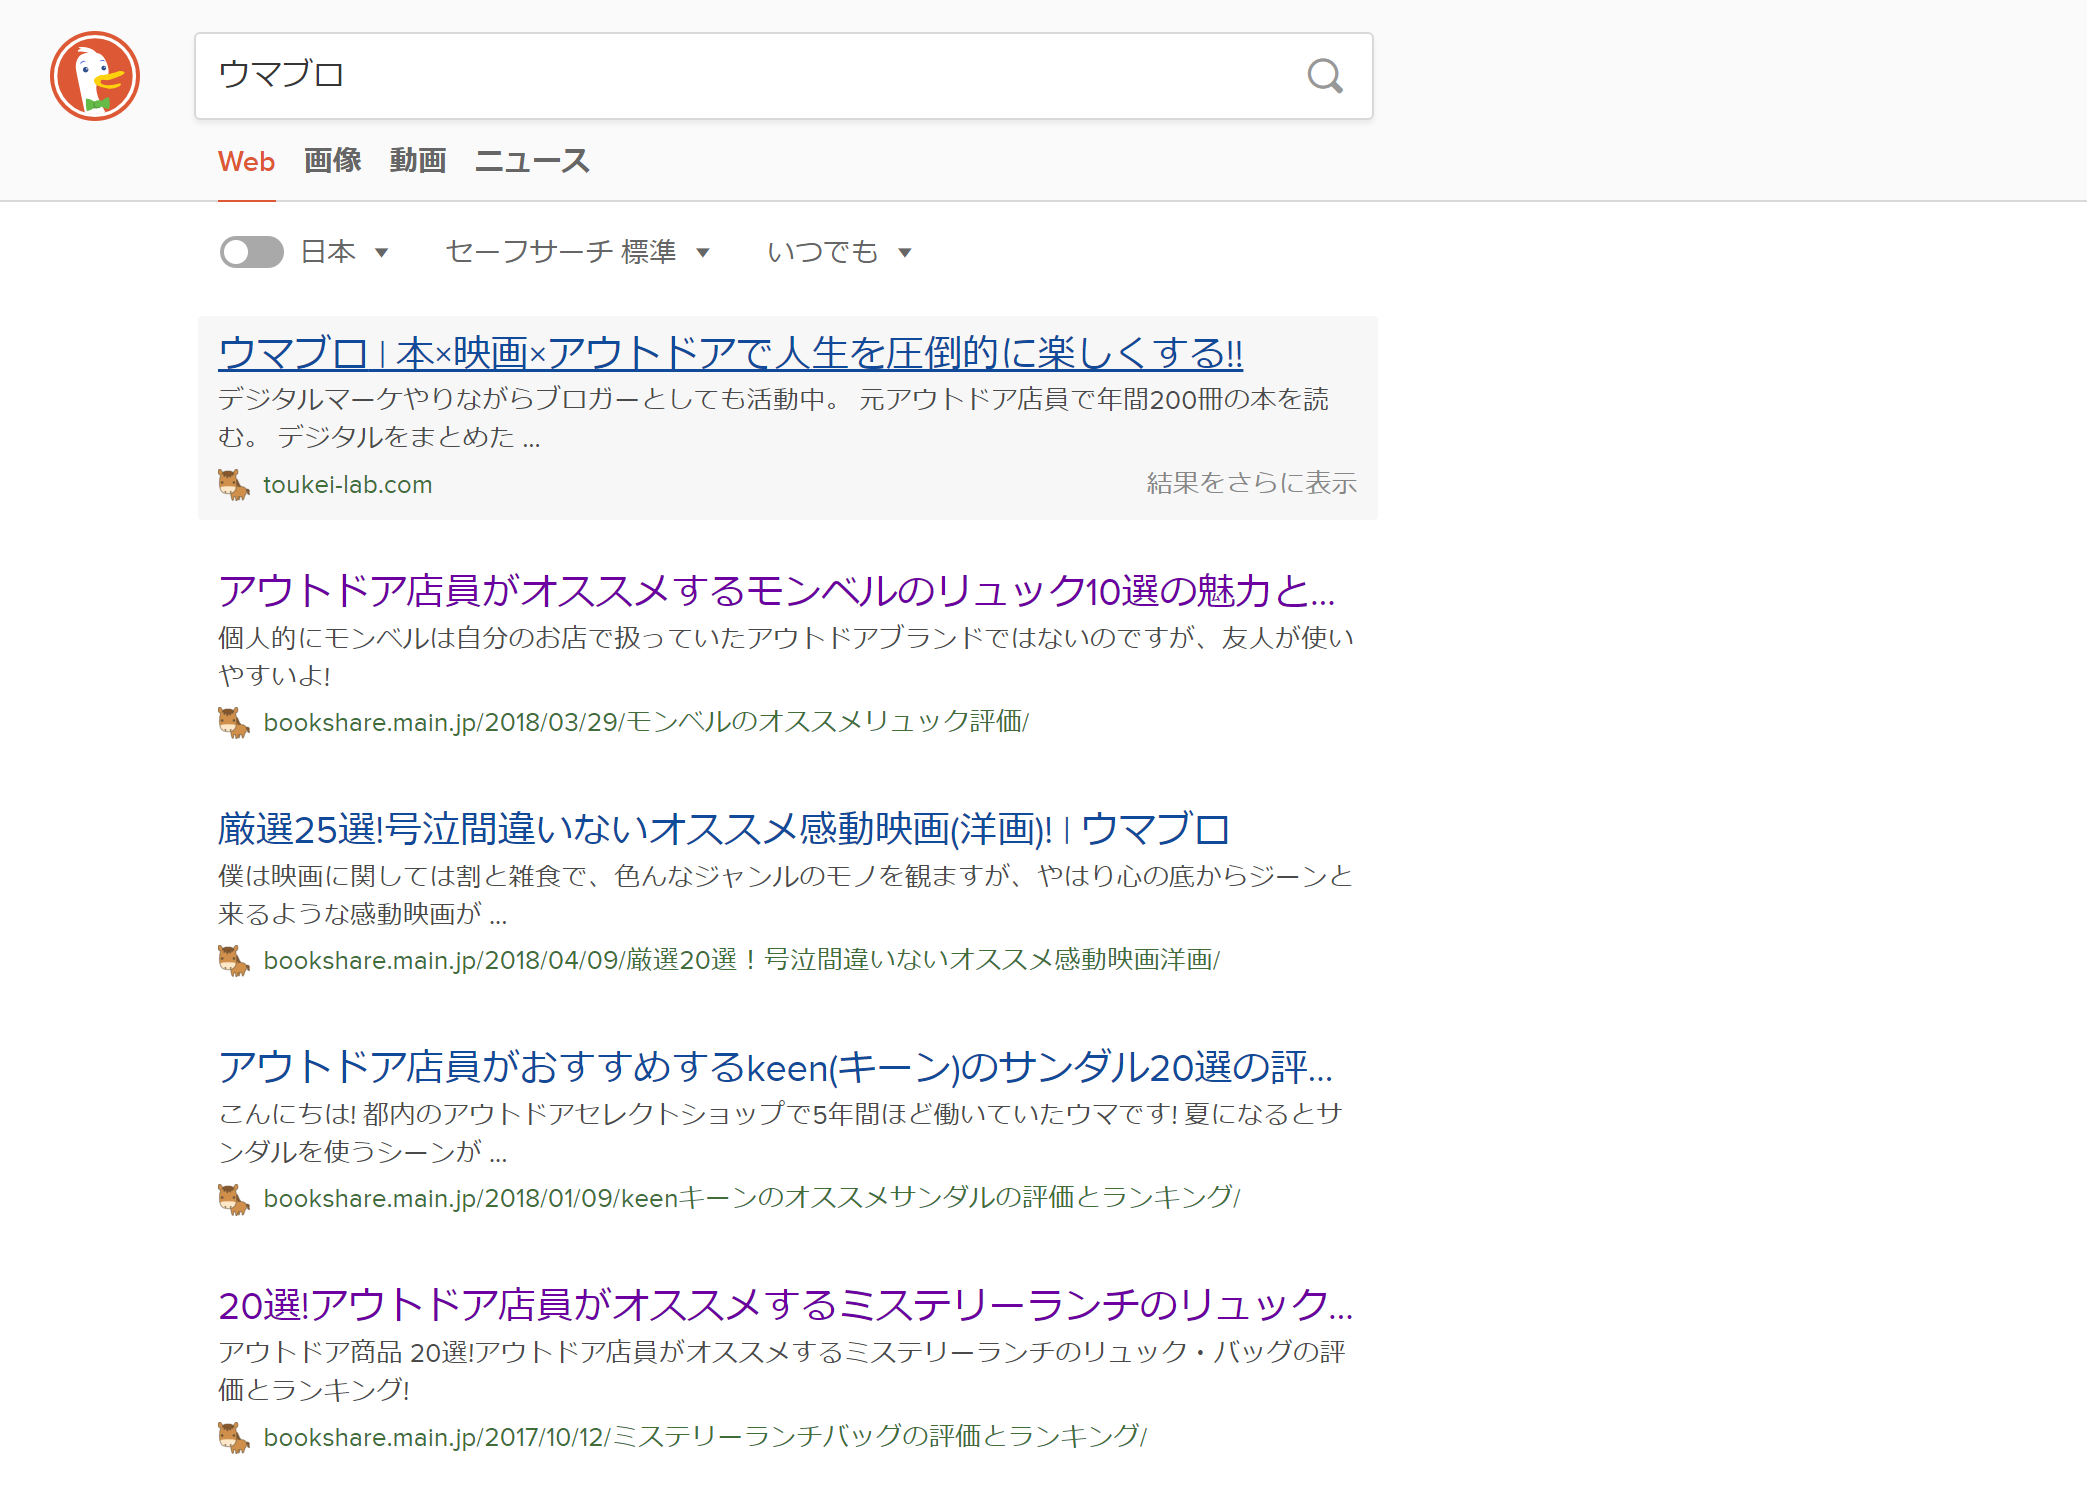2087x1502 pixels.
Task: Open the 日本 region dropdown
Action: tap(345, 252)
